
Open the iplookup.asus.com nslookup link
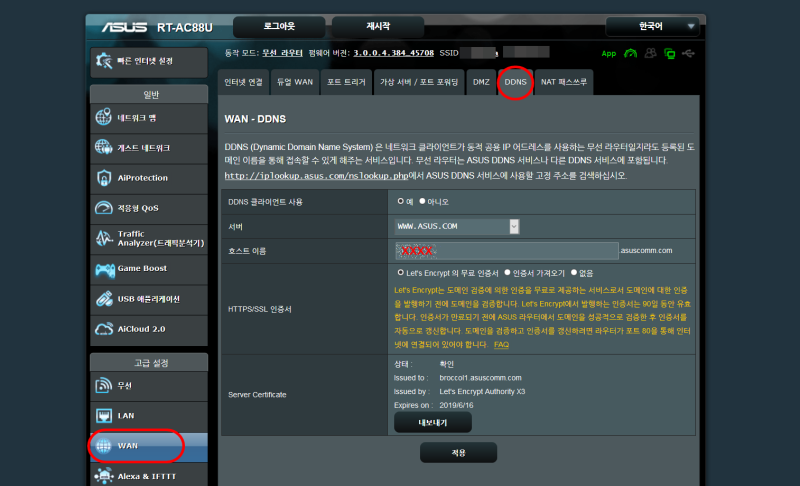click(316, 176)
